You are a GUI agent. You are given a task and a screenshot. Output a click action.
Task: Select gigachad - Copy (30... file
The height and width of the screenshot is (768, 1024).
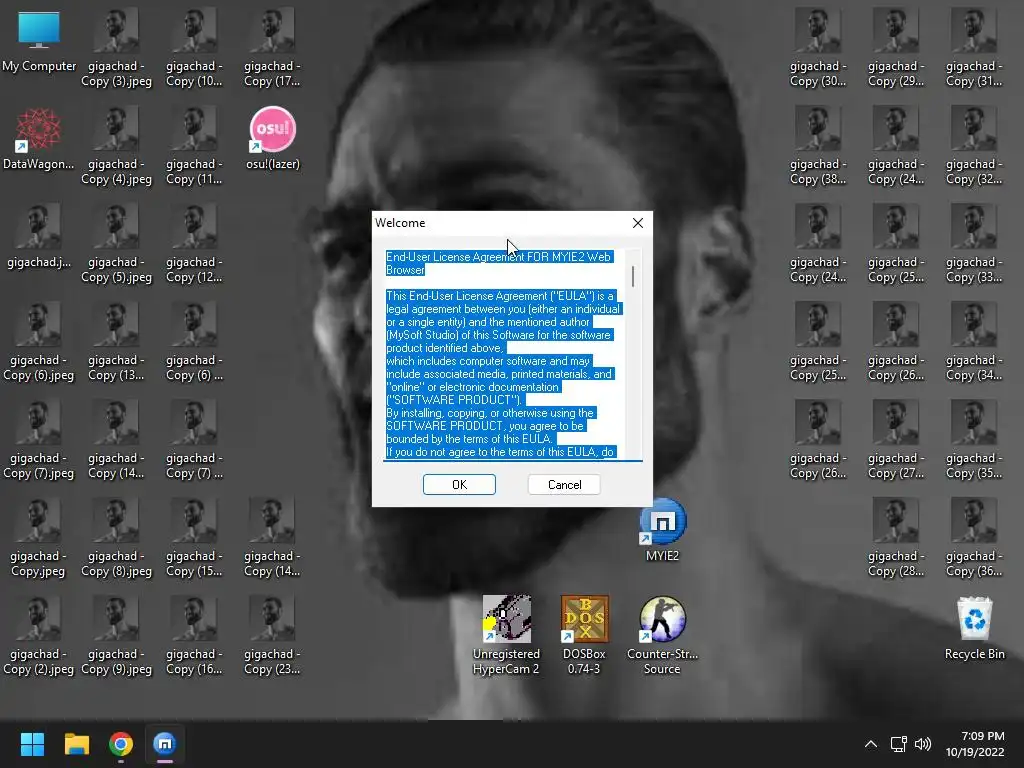click(x=818, y=48)
